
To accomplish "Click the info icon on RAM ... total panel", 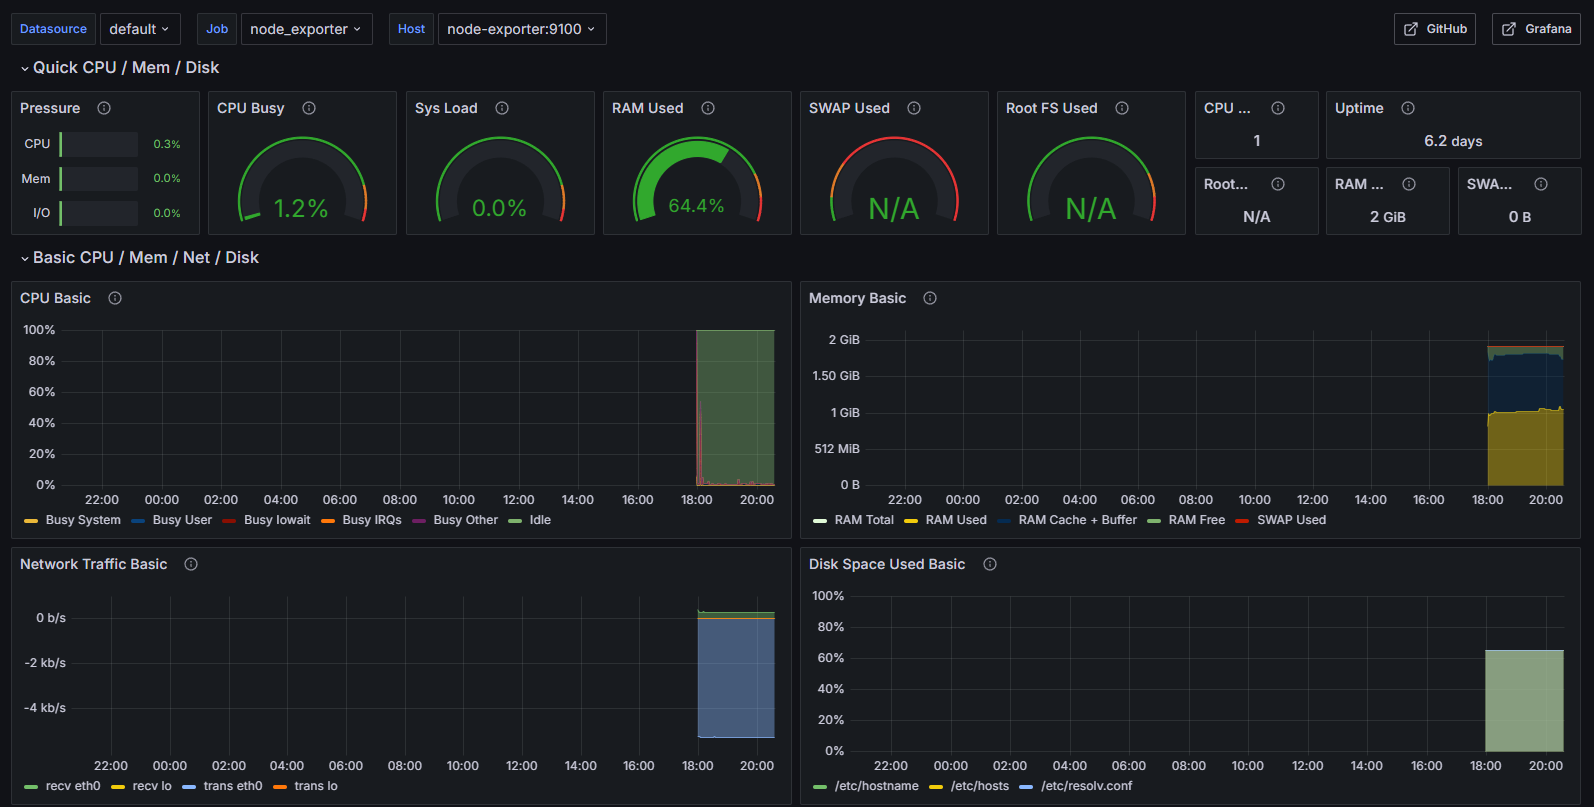I will point(1409,184).
